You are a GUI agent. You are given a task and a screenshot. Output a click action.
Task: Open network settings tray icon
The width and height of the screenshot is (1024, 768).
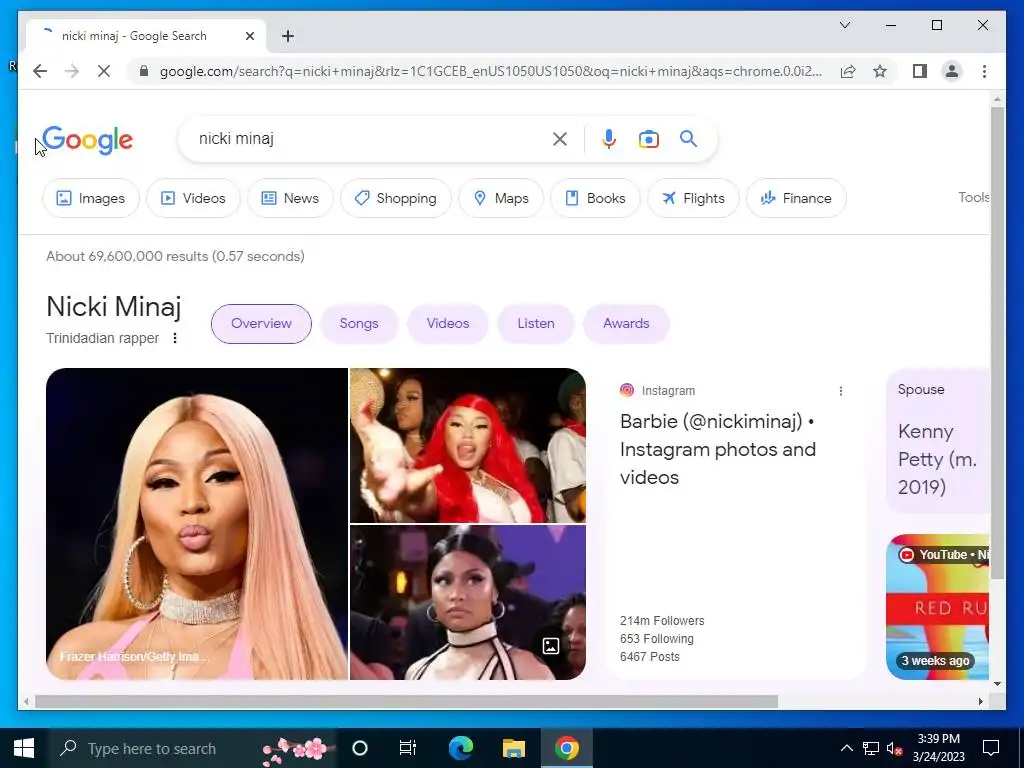tap(871, 748)
